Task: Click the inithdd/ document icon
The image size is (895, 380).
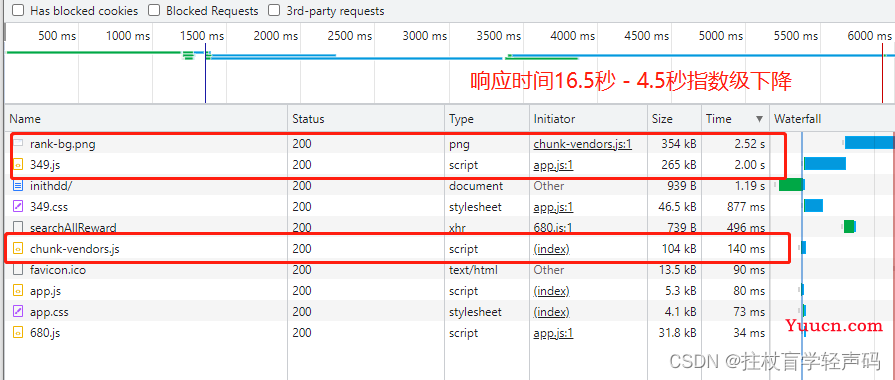Action: point(18,186)
